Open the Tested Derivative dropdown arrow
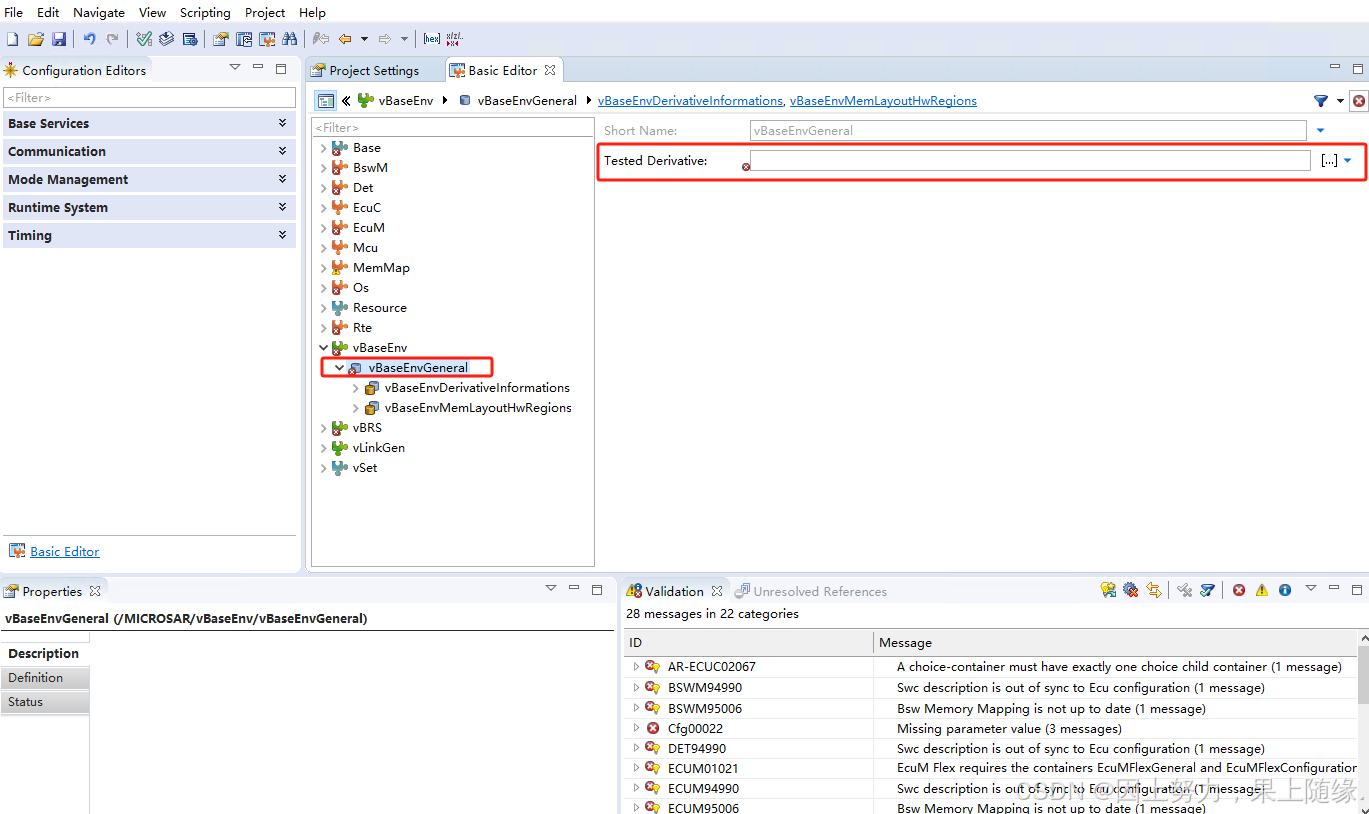The image size is (1369, 814). [1348, 160]
